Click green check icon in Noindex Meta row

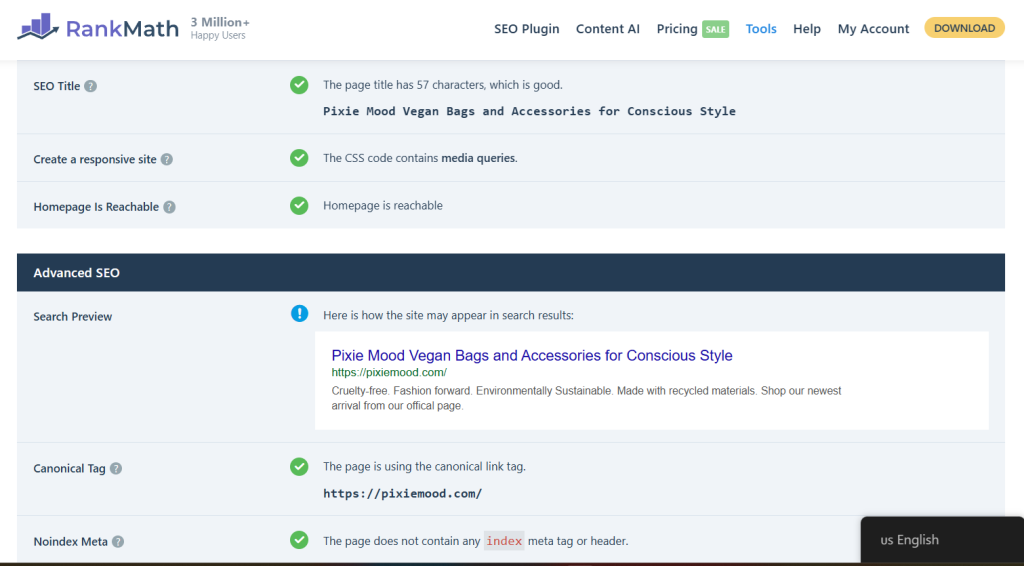coord(299,540)
